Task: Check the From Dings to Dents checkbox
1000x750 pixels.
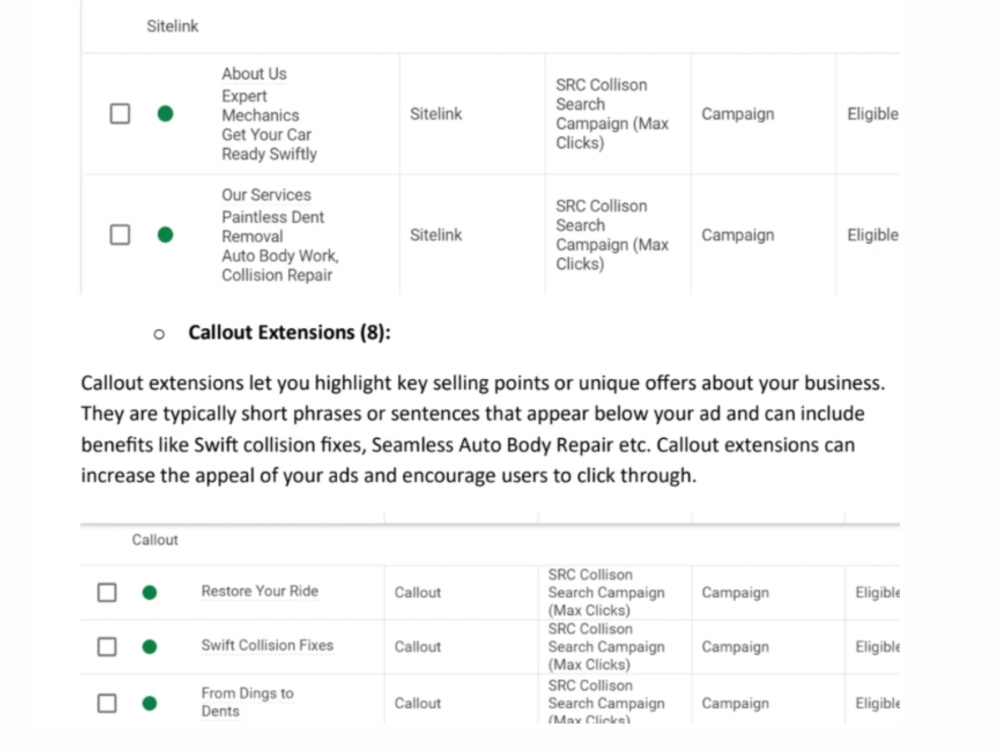Action: click(107, 703)
